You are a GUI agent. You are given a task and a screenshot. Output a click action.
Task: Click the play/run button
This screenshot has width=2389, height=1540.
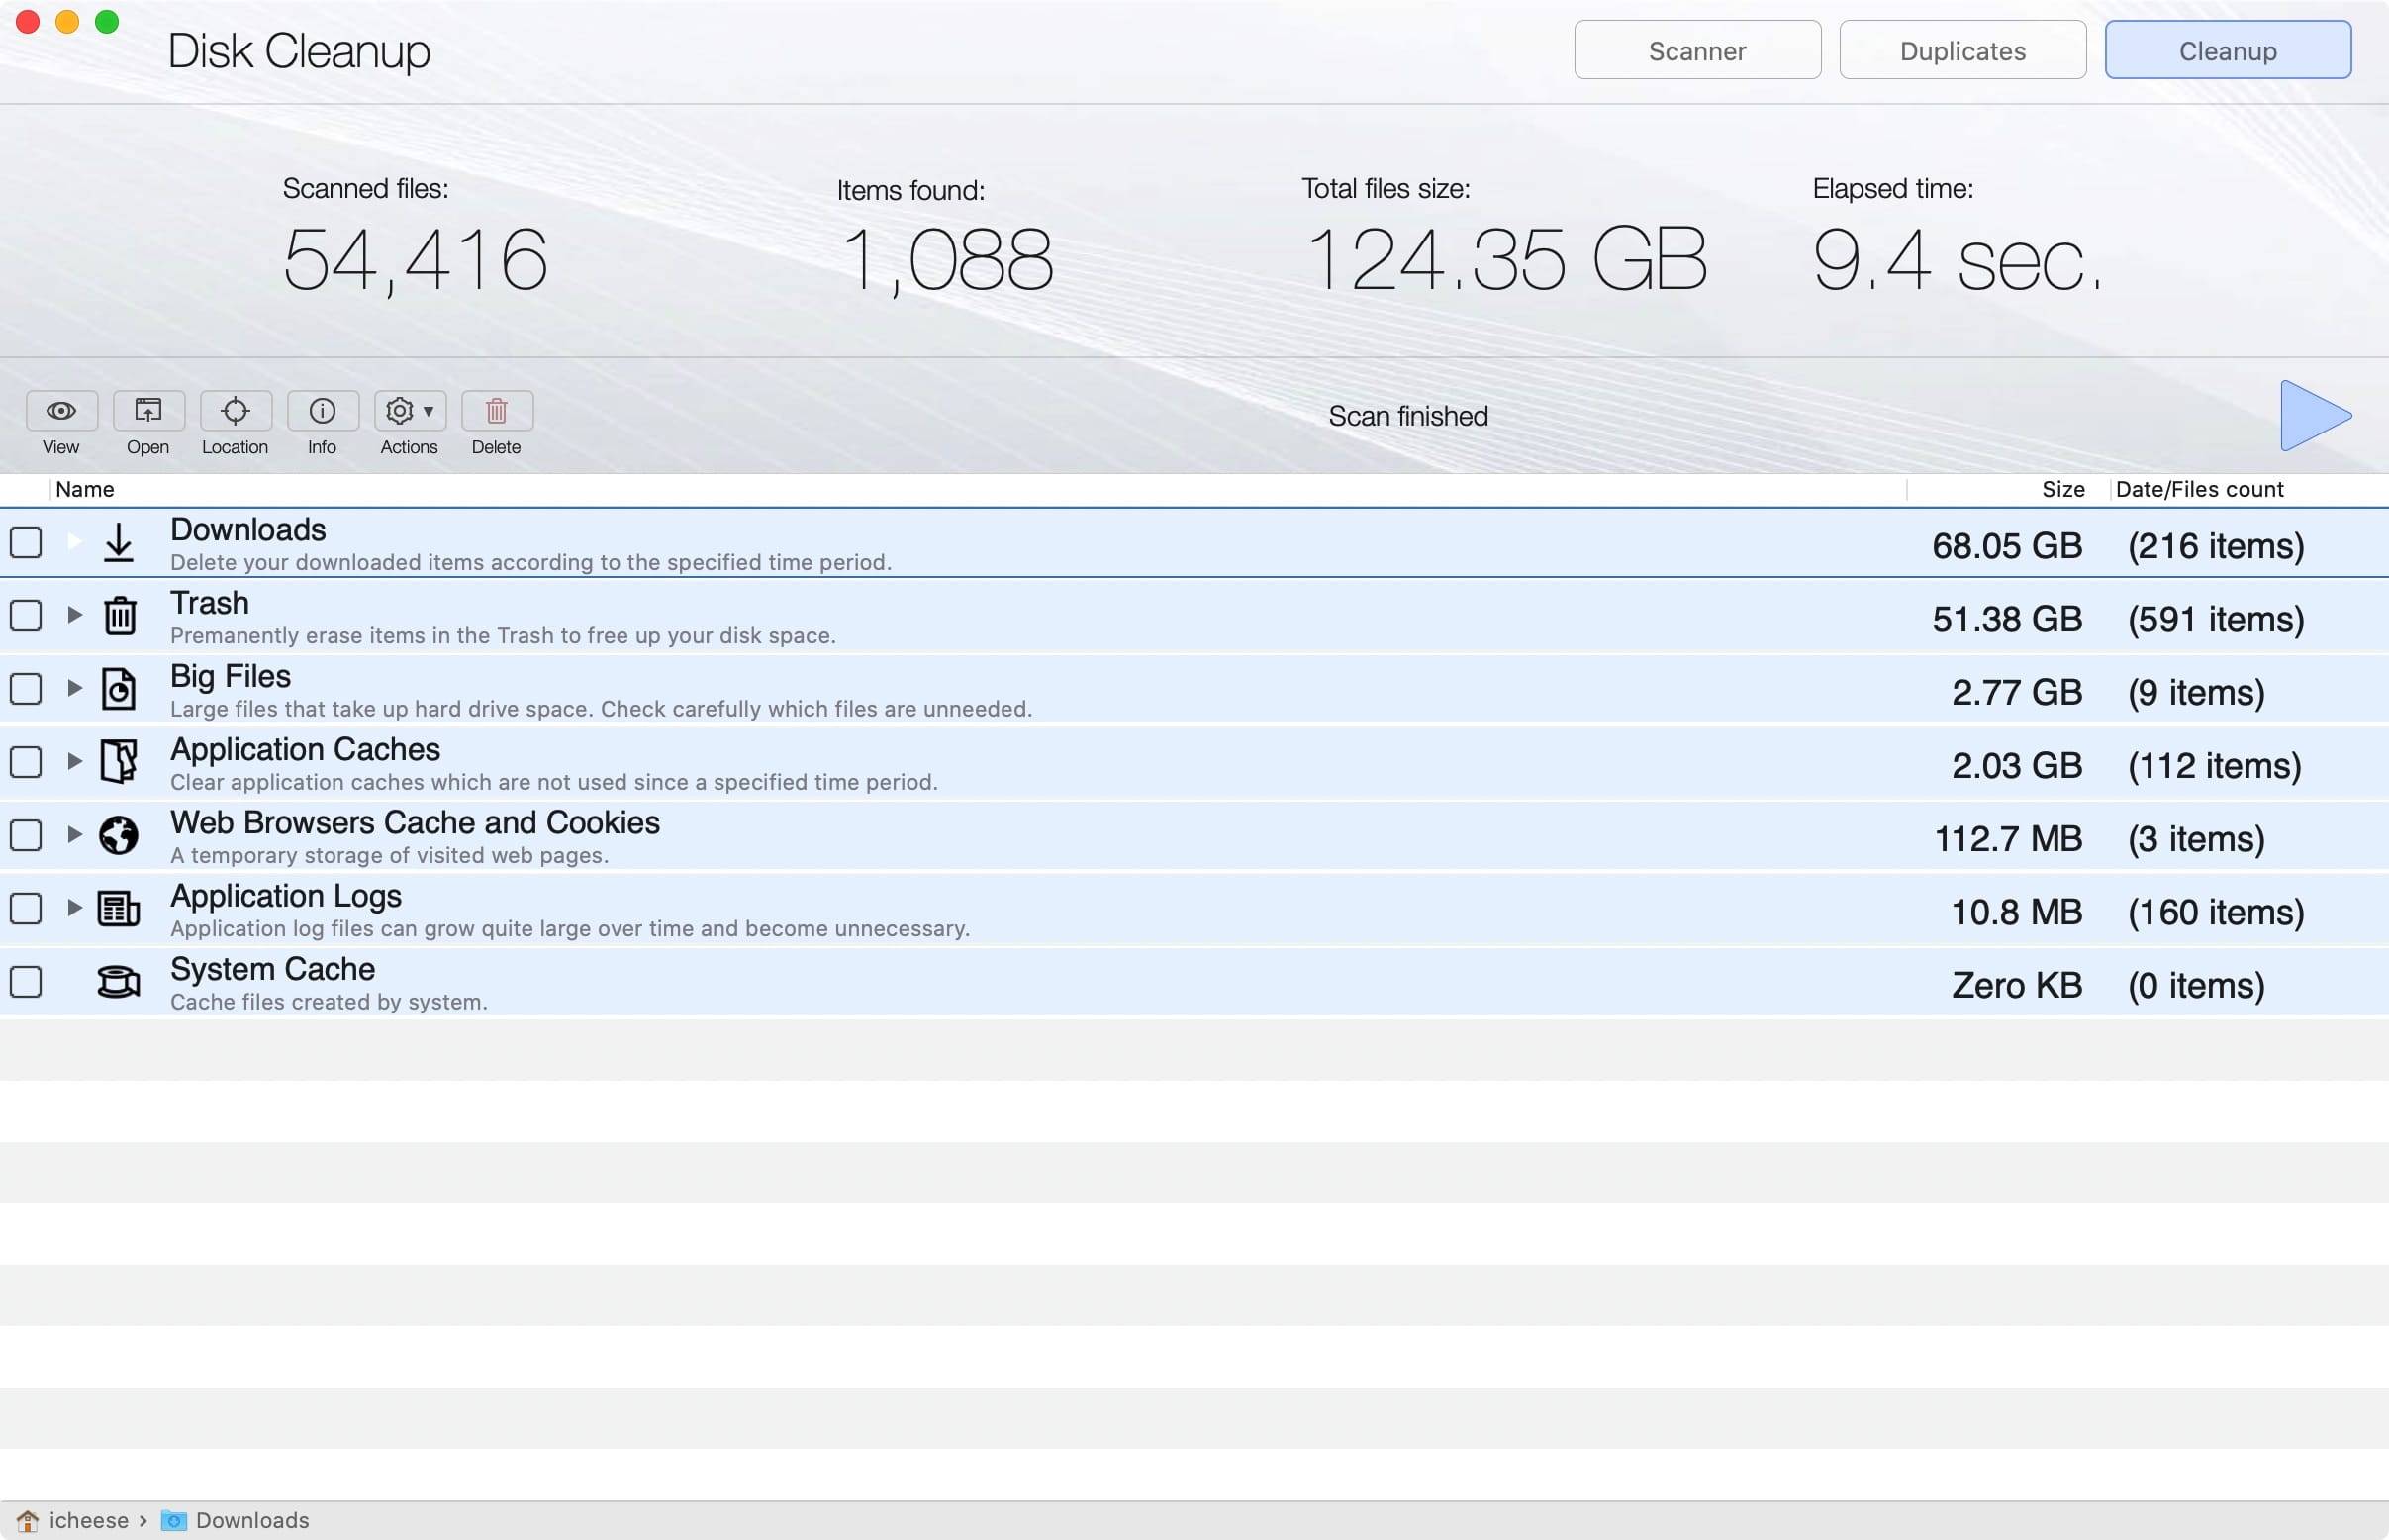(2313, 415)
